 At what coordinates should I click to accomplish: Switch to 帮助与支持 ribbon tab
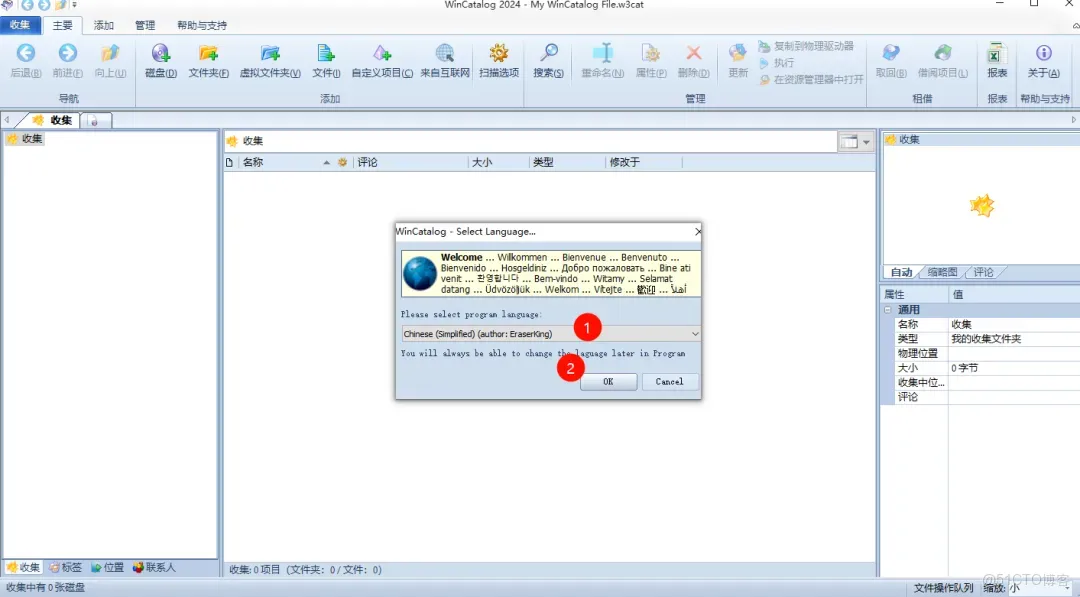[x=202, y=25]
